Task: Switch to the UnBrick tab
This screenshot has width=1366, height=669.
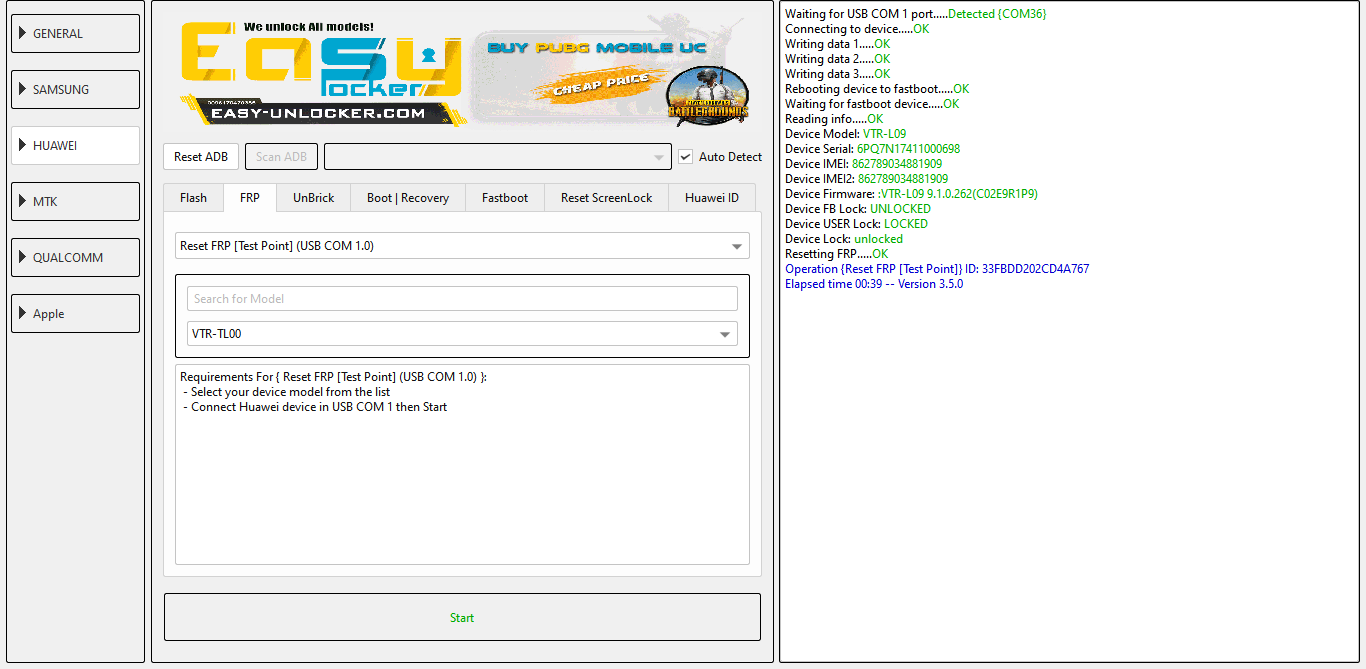Action: tap(314, 198)
